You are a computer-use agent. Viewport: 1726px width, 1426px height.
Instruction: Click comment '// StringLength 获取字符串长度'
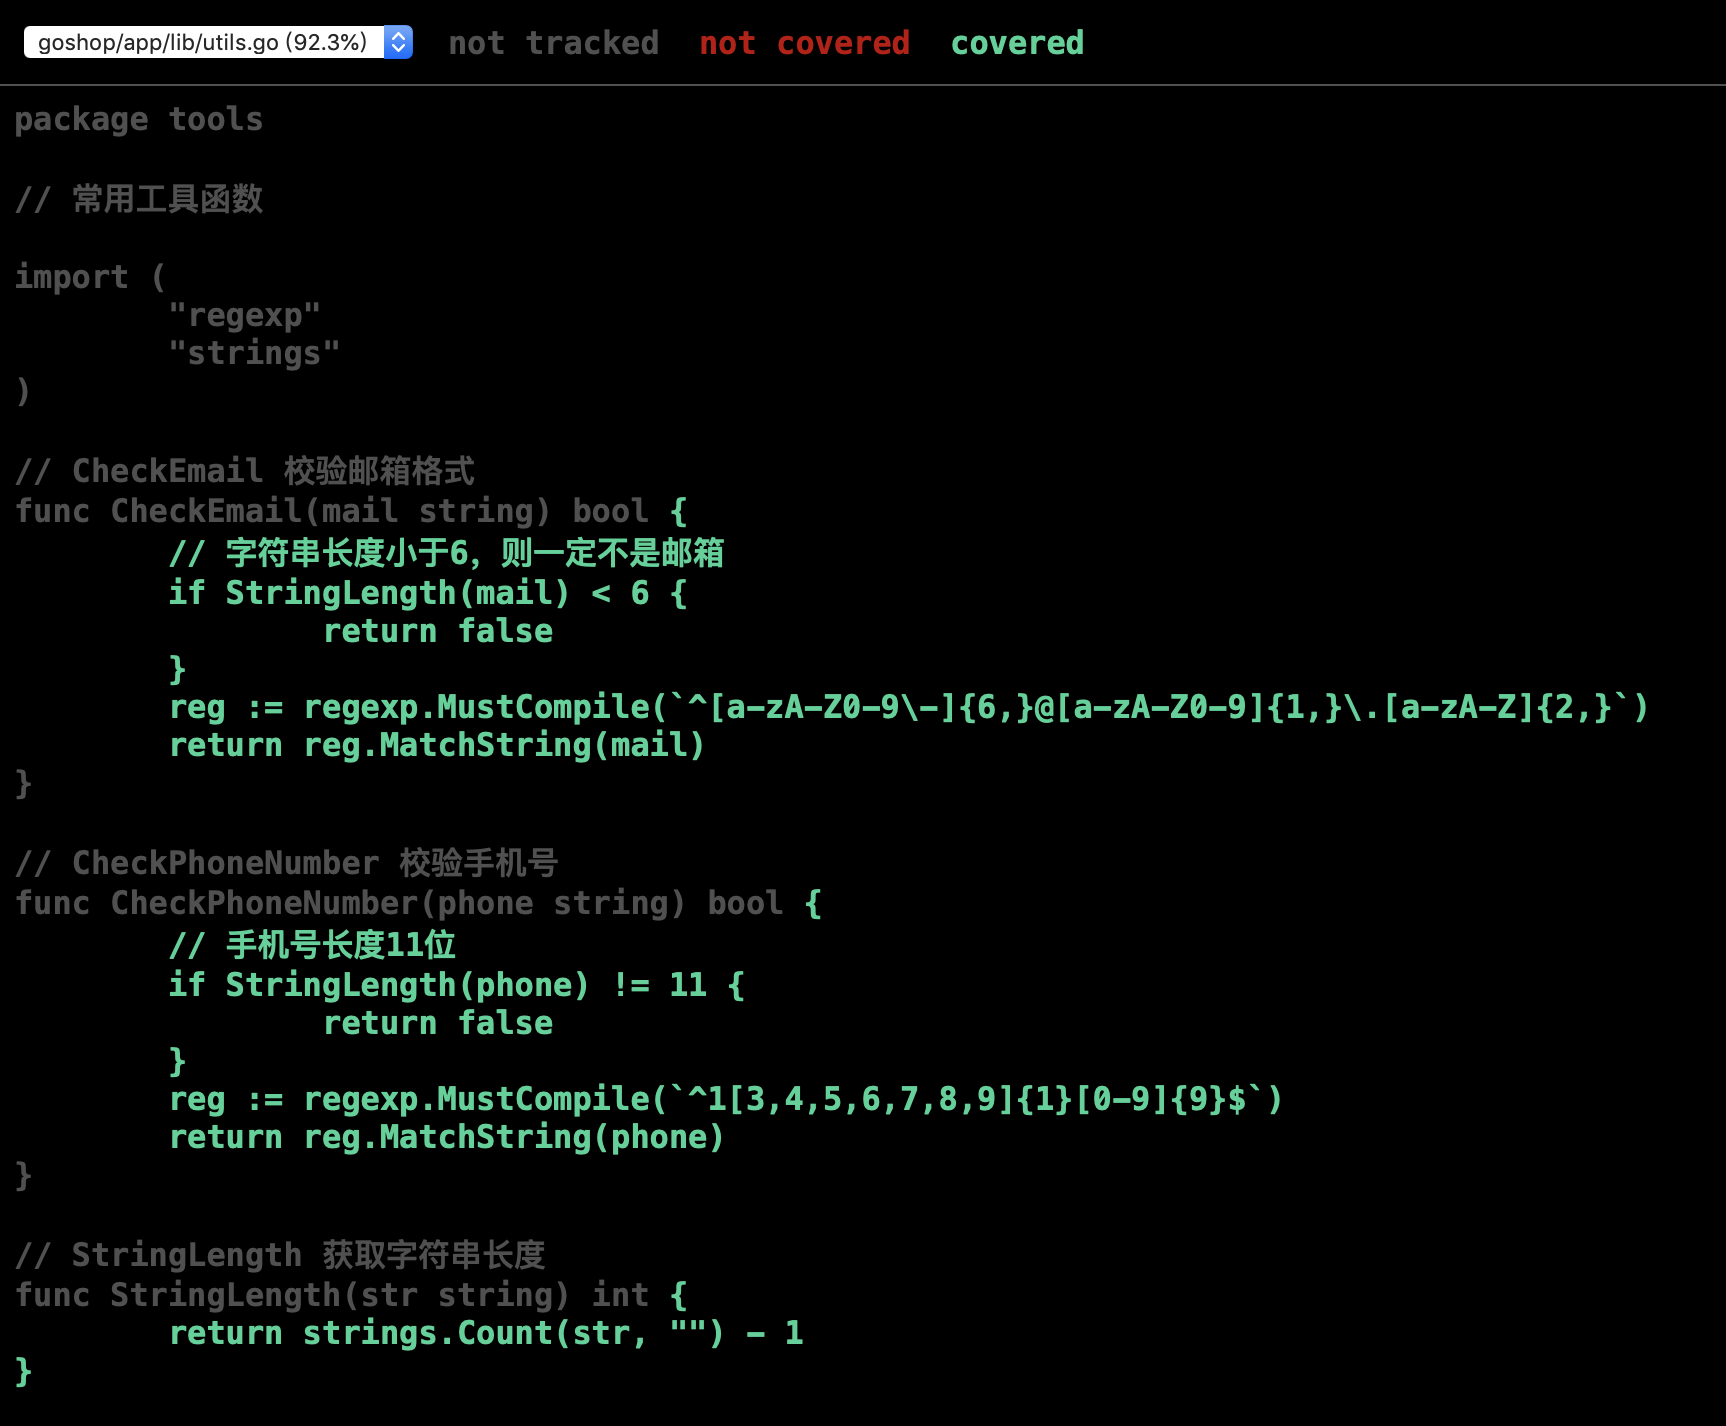click(x=280, y=1254)
